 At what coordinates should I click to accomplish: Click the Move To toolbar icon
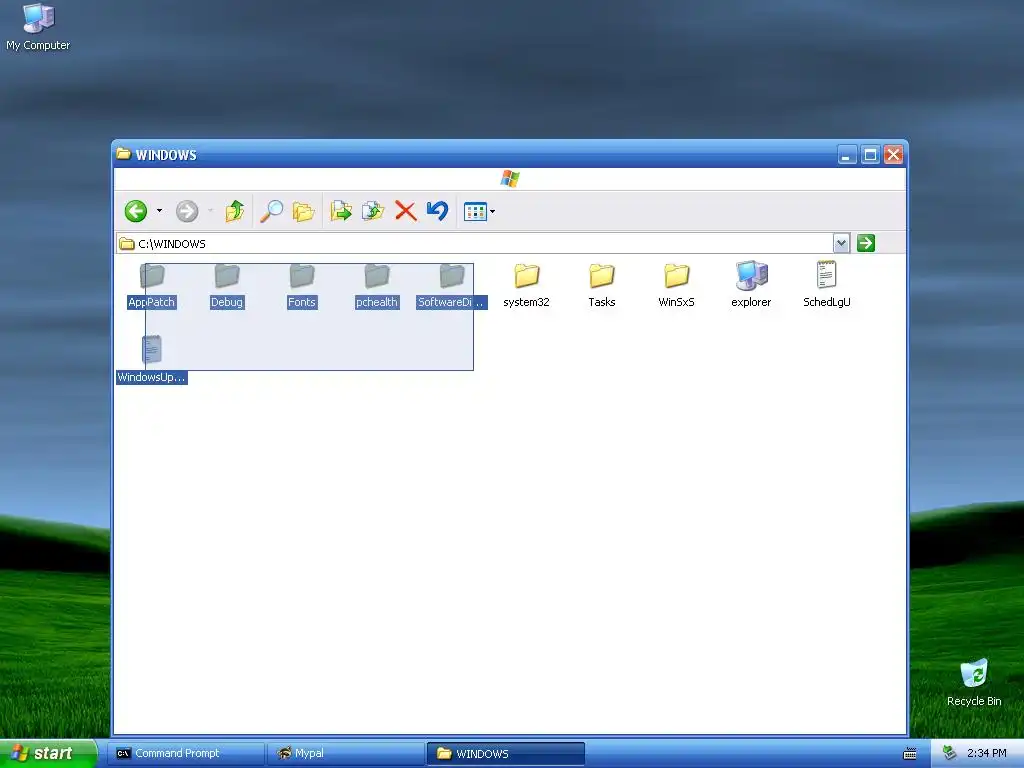click(341, 211)
